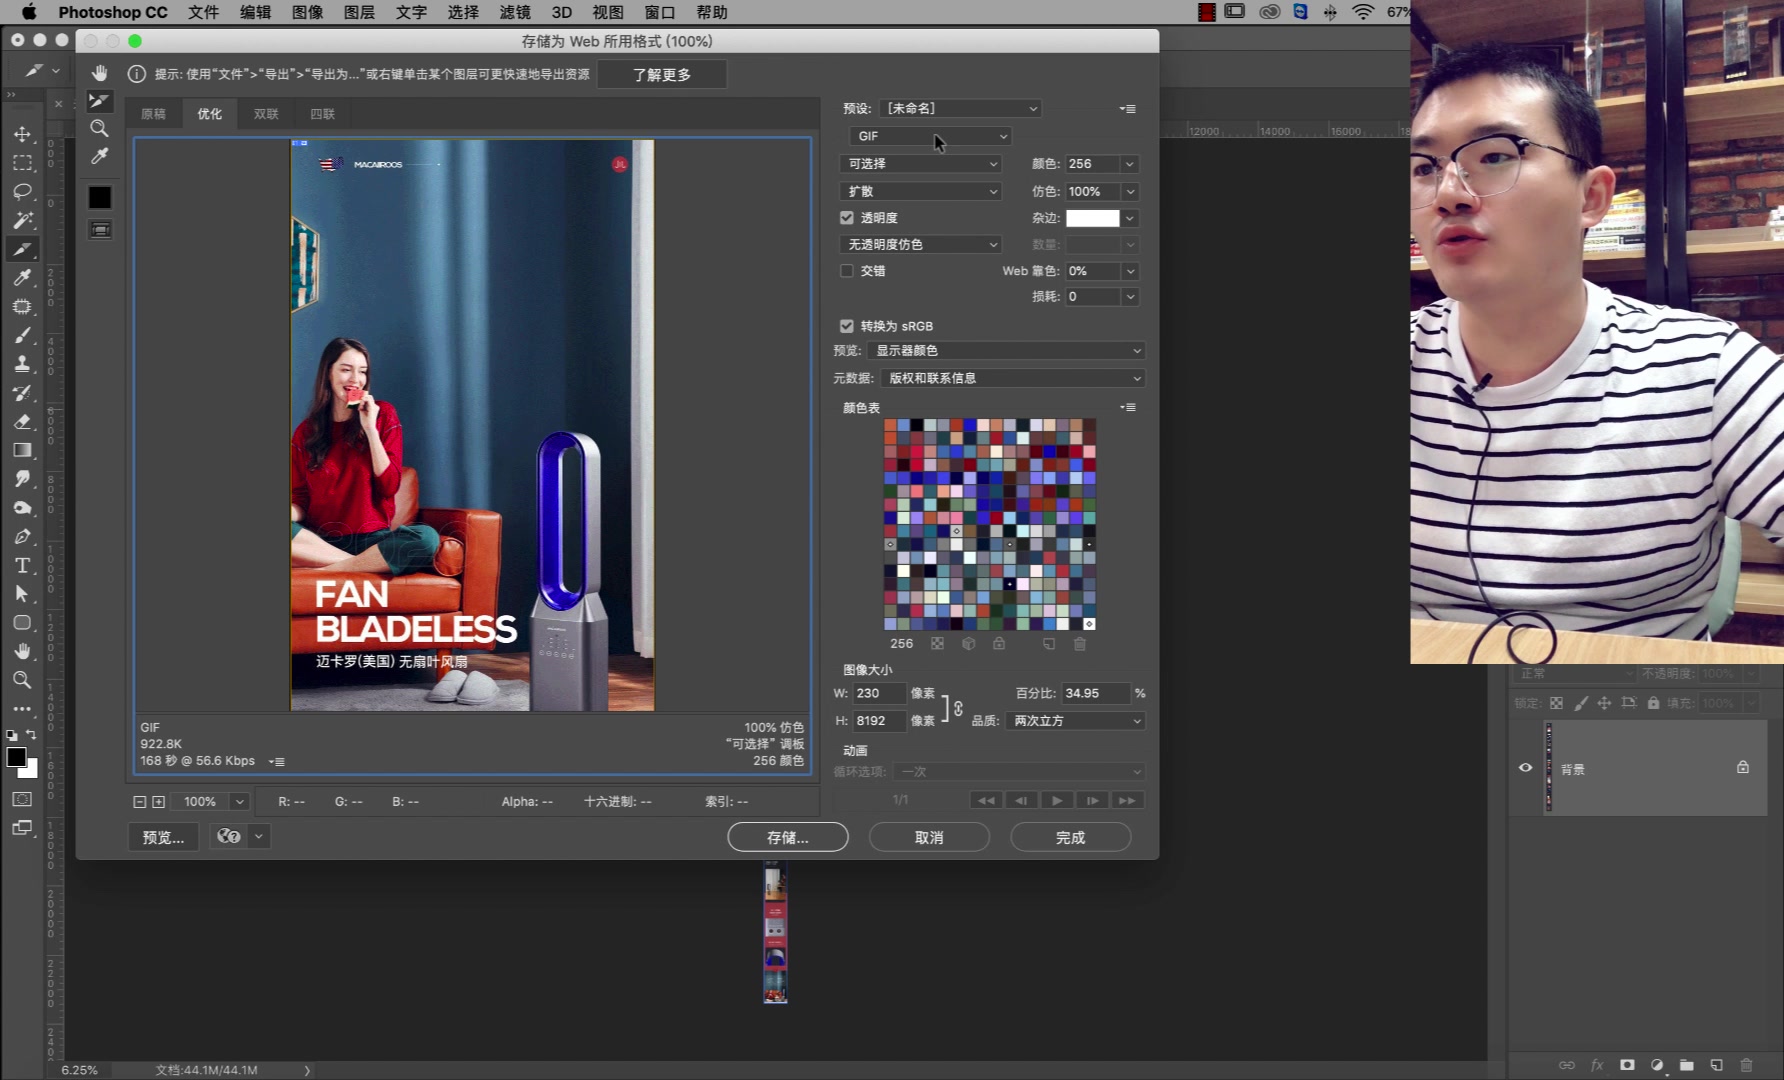The height and width of the screenshot is (1080, 1784).
Task: Click the new color icon in the color table
Action: (1049, 644)
